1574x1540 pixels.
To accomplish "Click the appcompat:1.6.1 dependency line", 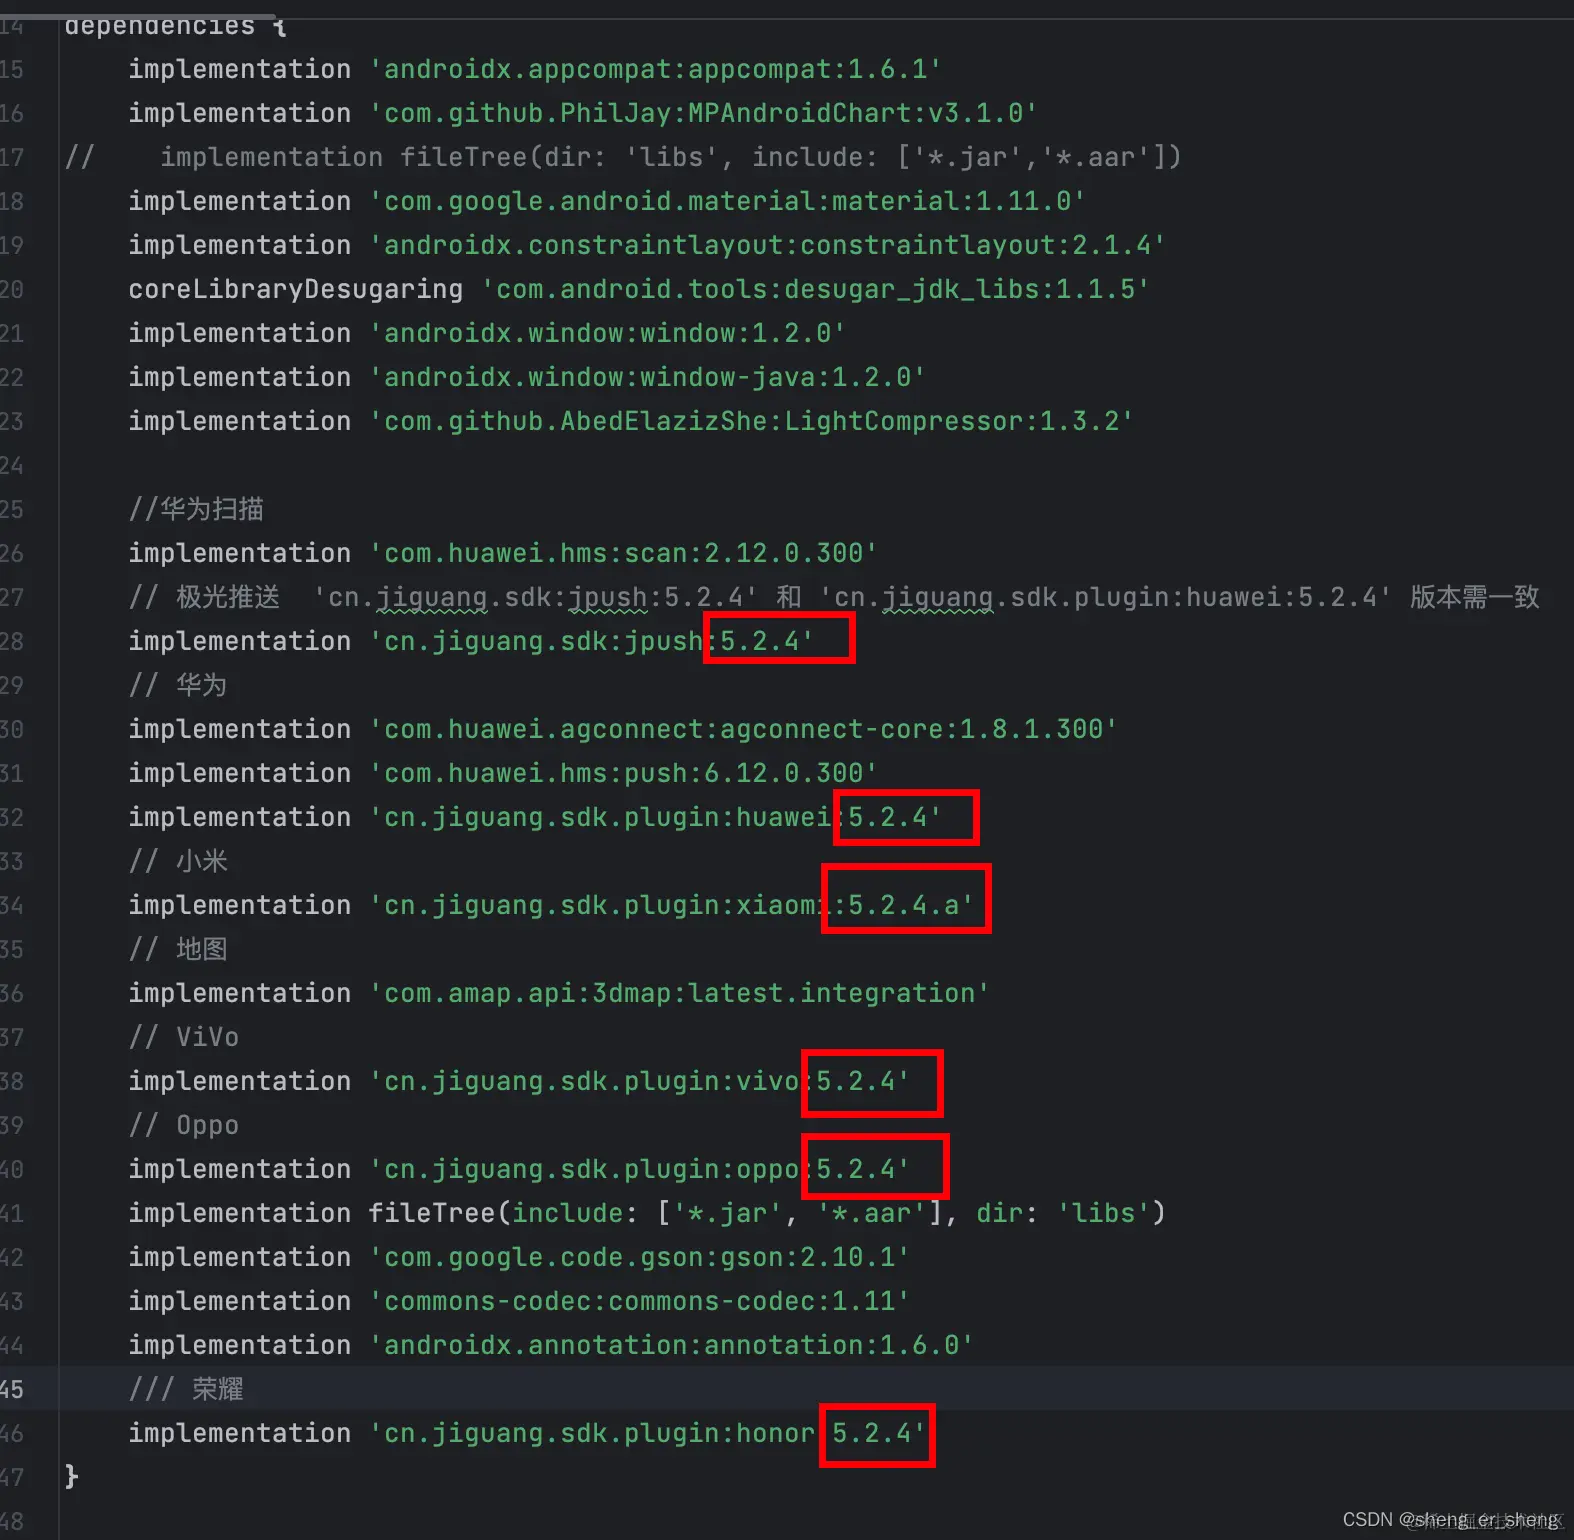I will coord(535,69).
